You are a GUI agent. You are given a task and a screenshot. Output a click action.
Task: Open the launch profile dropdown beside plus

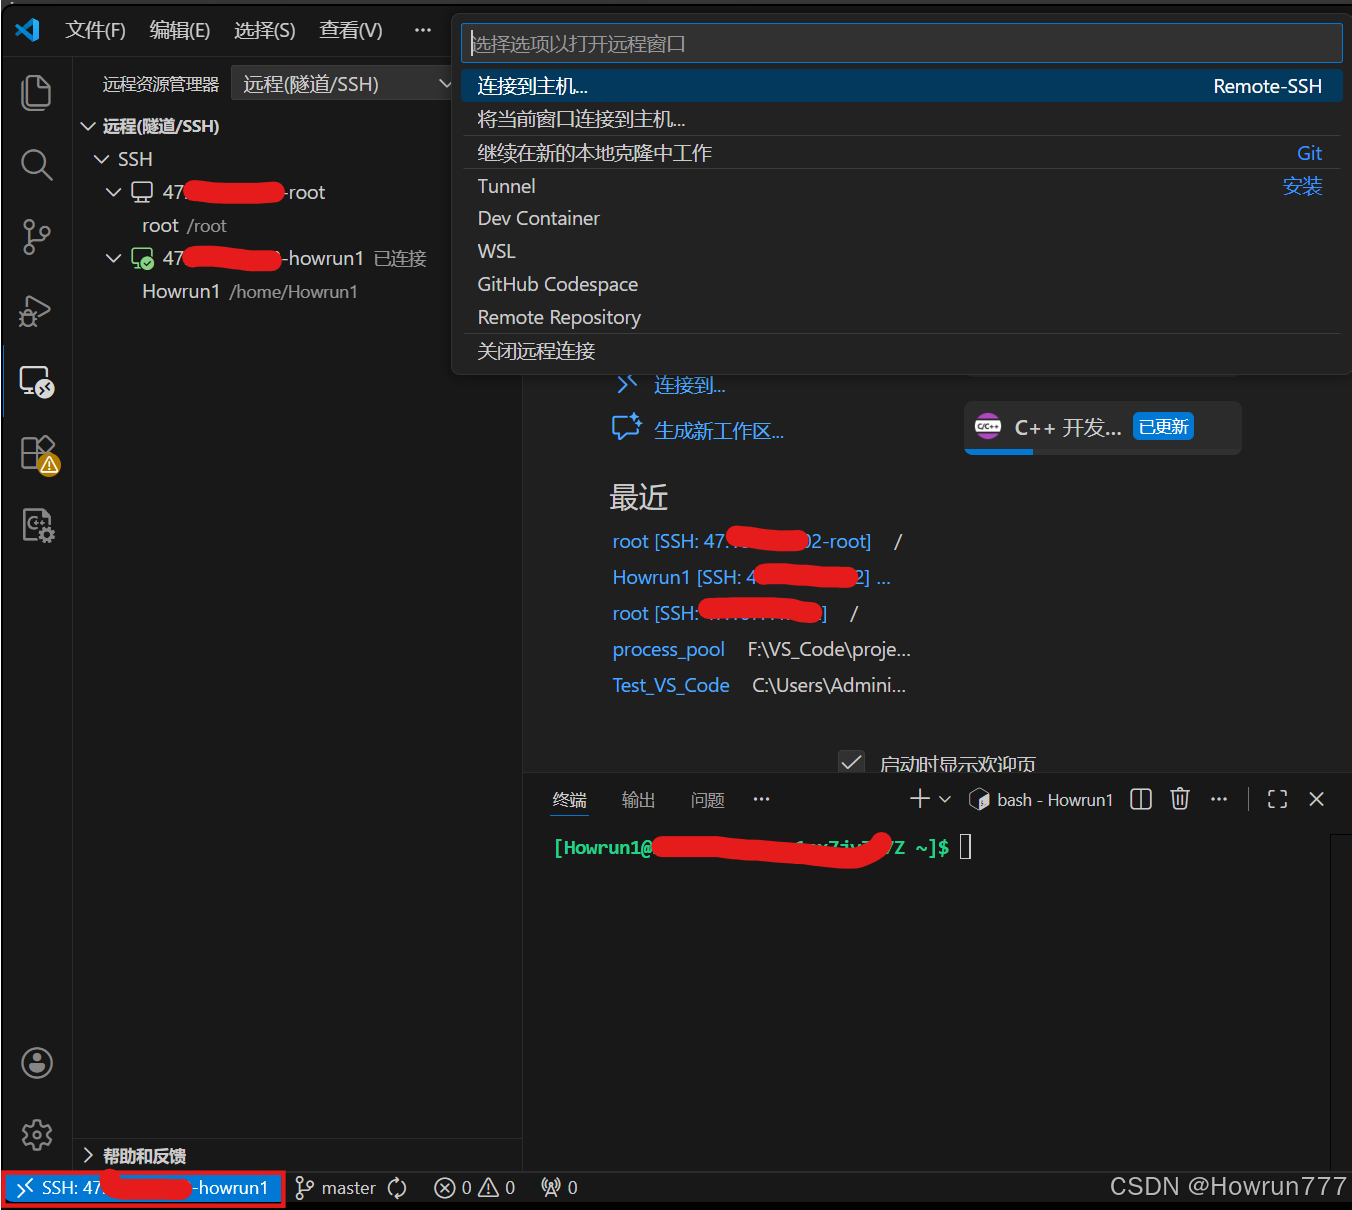tap(945, 799)
